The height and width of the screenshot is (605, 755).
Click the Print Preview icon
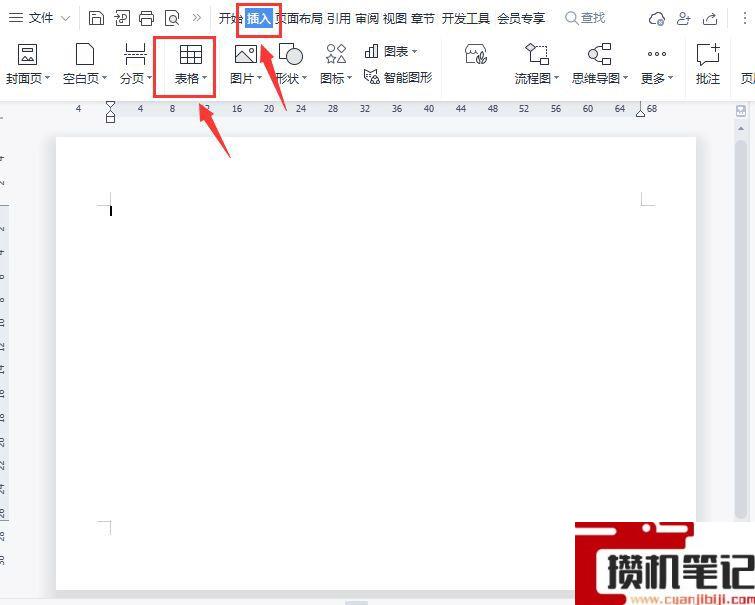(172, 18)
